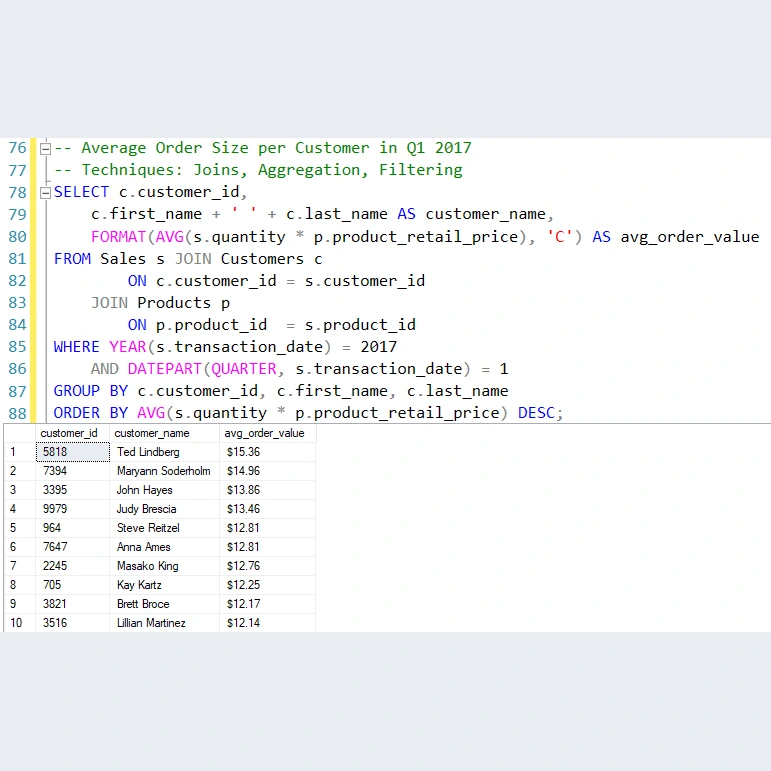
Task: Click the year value 2017 on line 85
Action: pos(379,347)
